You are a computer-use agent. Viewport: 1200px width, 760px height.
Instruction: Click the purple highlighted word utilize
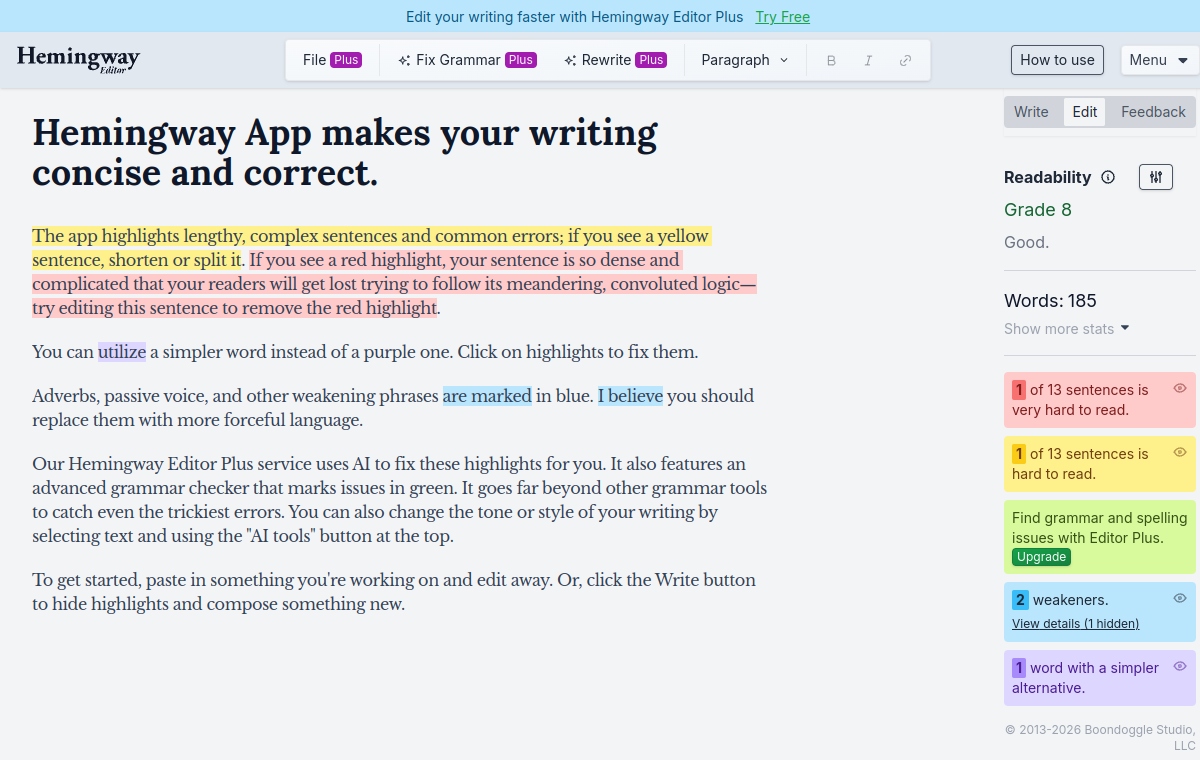122,352
